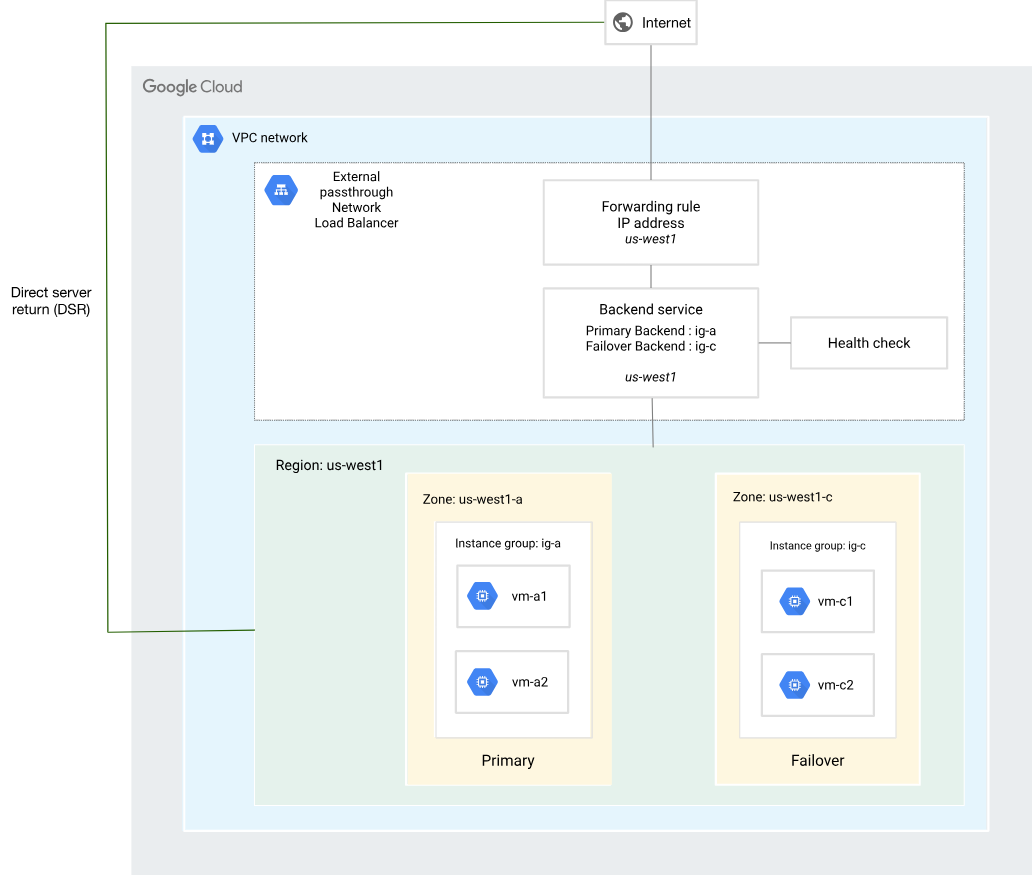Screen dimensions: 1035x878
Task: Click the External passthrough Network Load Balancer text
Action: tap(356, 200)
